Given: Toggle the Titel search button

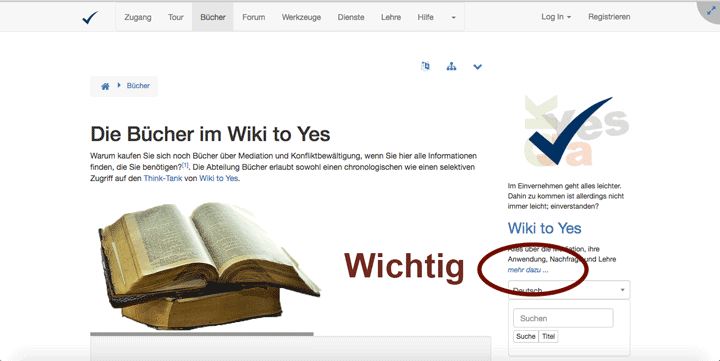Looking at the screenshot, I should point(548,336).
